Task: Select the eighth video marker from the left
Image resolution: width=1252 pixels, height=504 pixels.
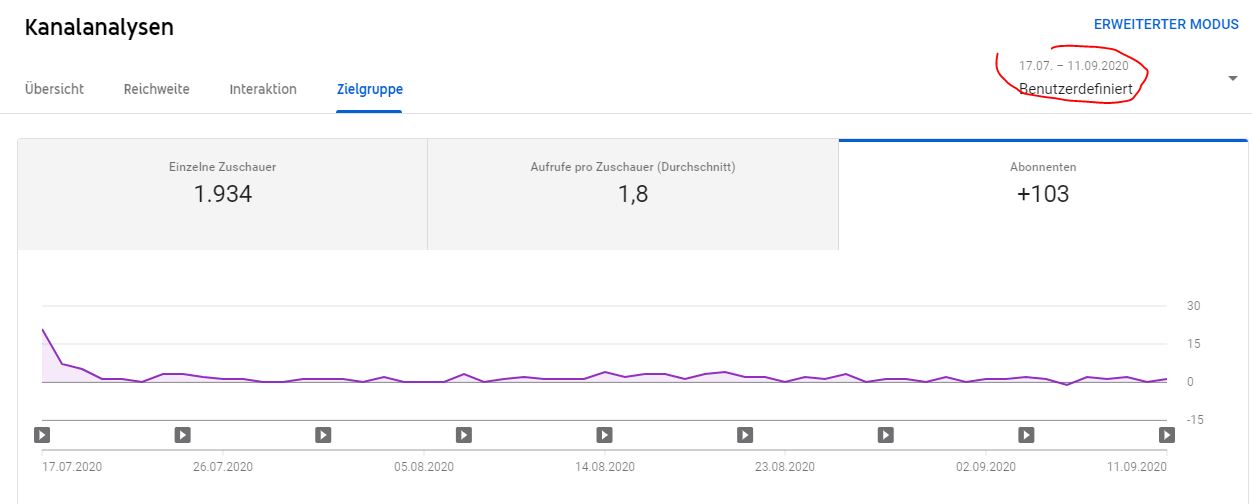Action: 1026,435
